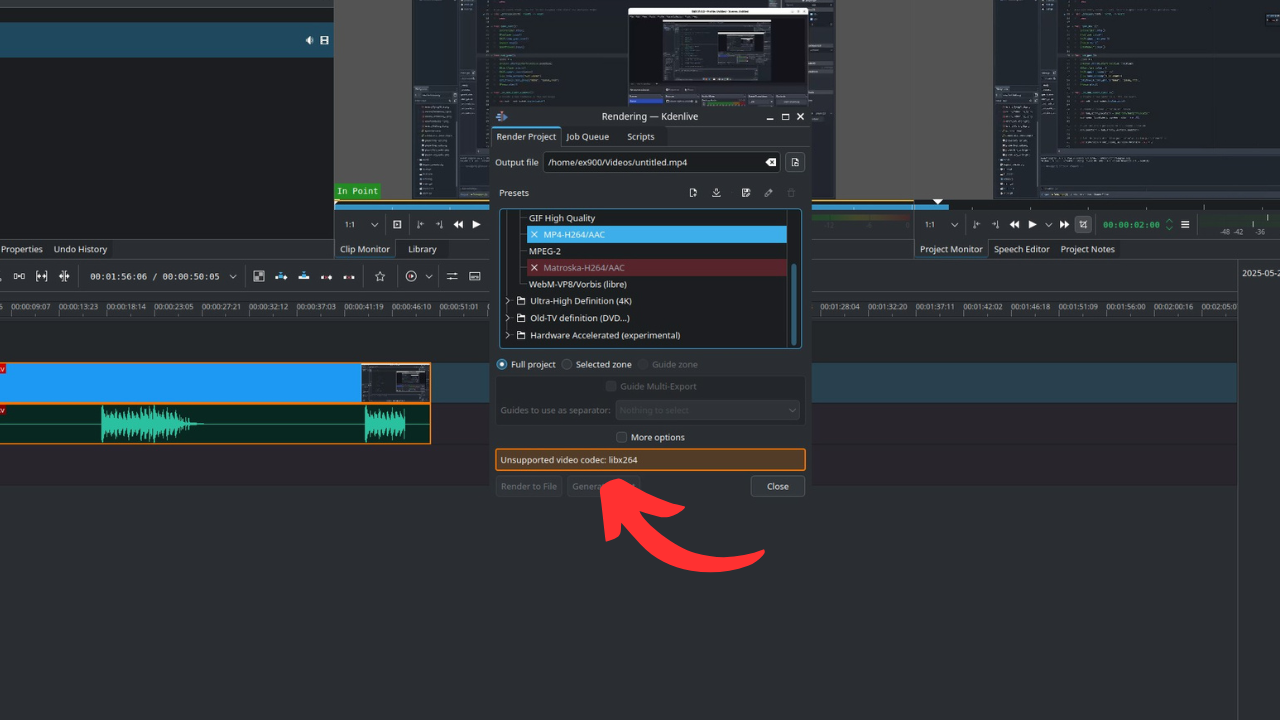
Task: Open the Project Monitor hamburger menu
Action: click(1185, 225)
